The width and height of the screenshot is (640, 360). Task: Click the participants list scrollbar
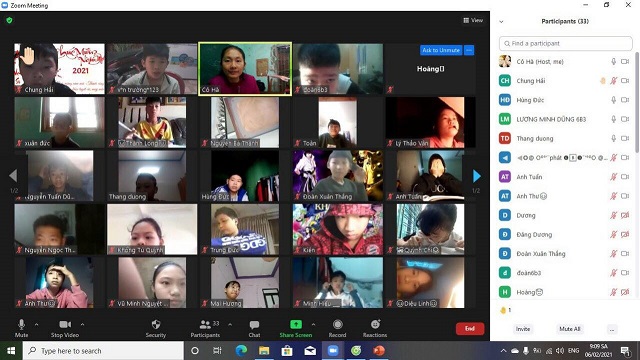636,103
